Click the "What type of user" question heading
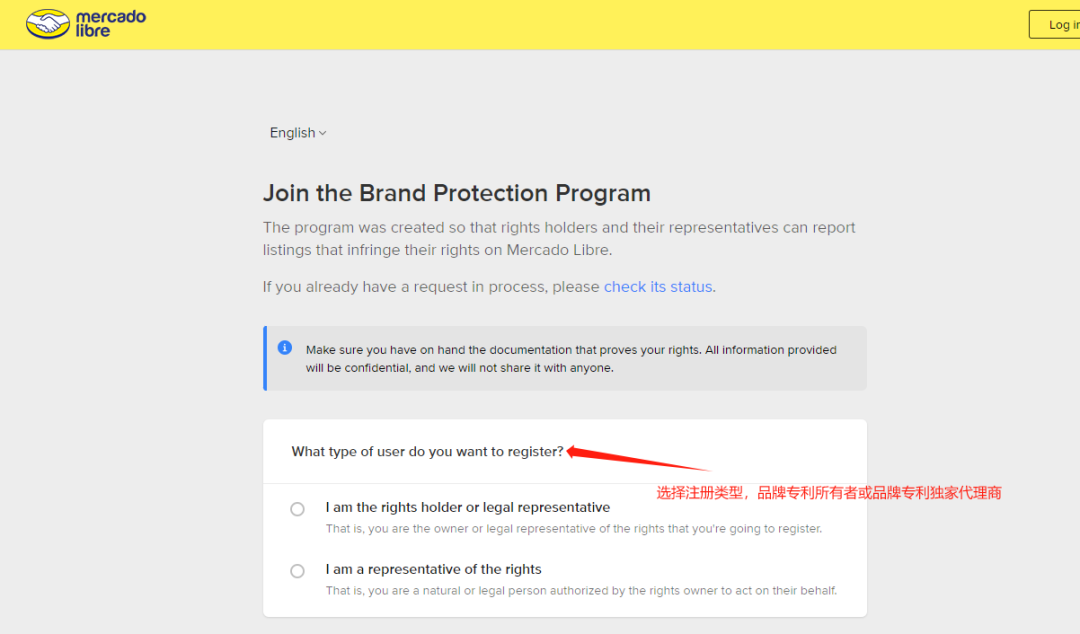Image resolution: width=1080 pixels, height=634 pixels. click(x=427, y=452)
